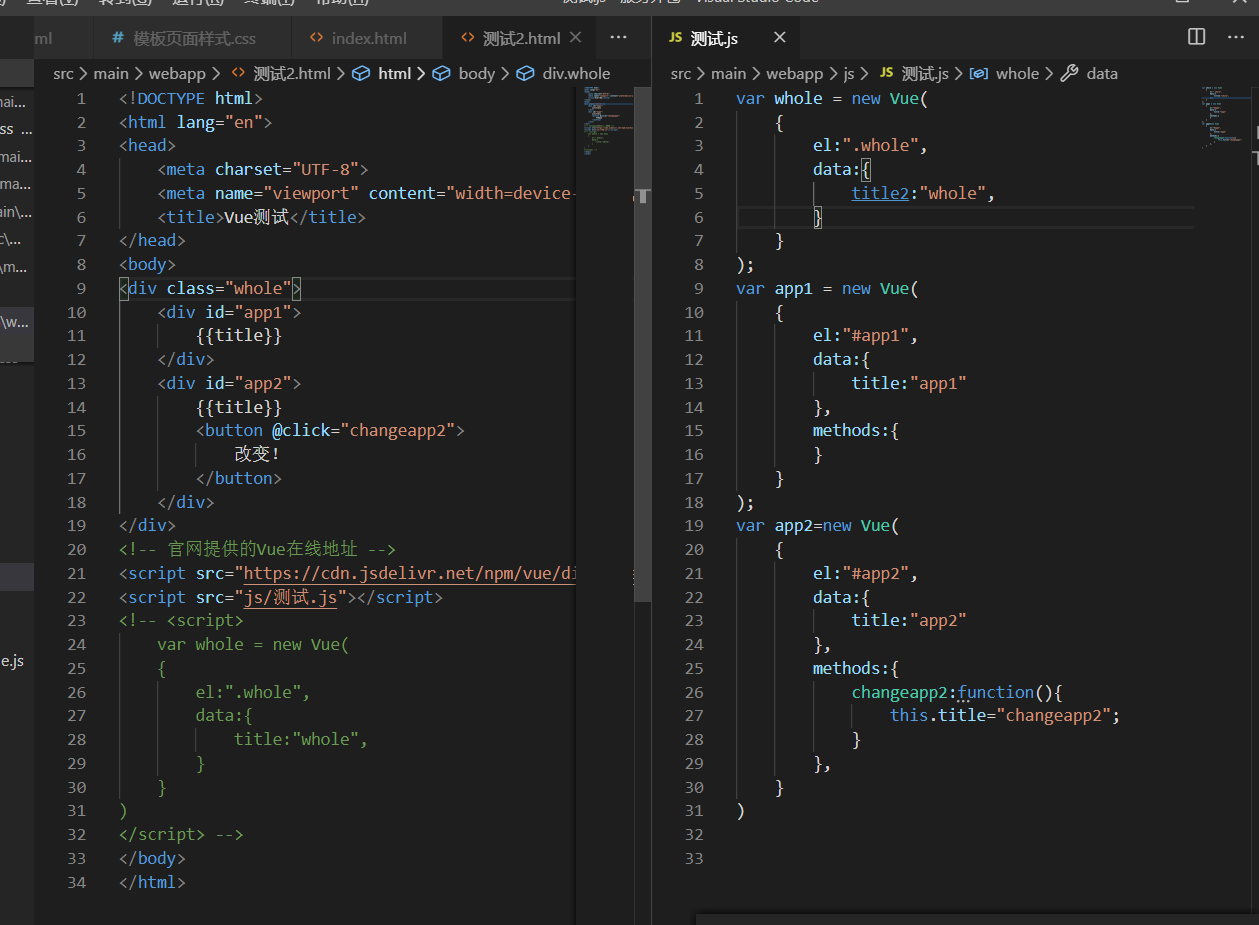Click the js/测试.js script path link
The image size is (1259, 925).
pyautogui.click(x=291, y=597)
